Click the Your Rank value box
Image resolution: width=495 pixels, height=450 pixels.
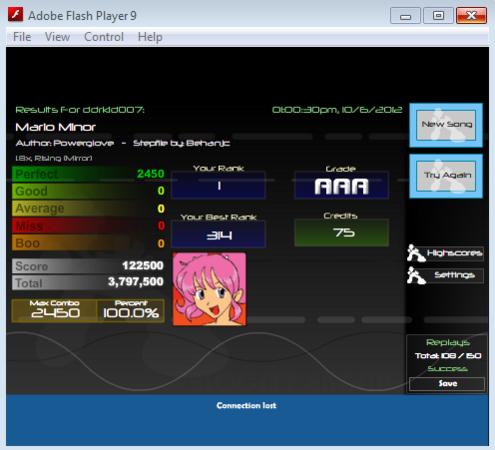click(x=218, y=185)
